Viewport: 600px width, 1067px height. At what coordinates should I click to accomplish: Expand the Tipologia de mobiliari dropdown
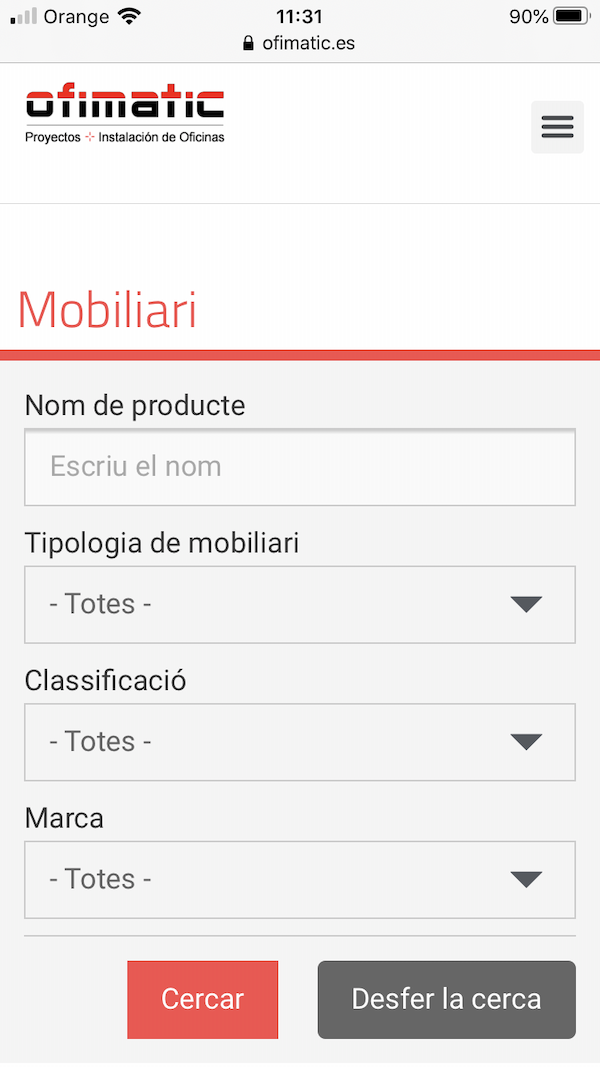click(300, 604)
